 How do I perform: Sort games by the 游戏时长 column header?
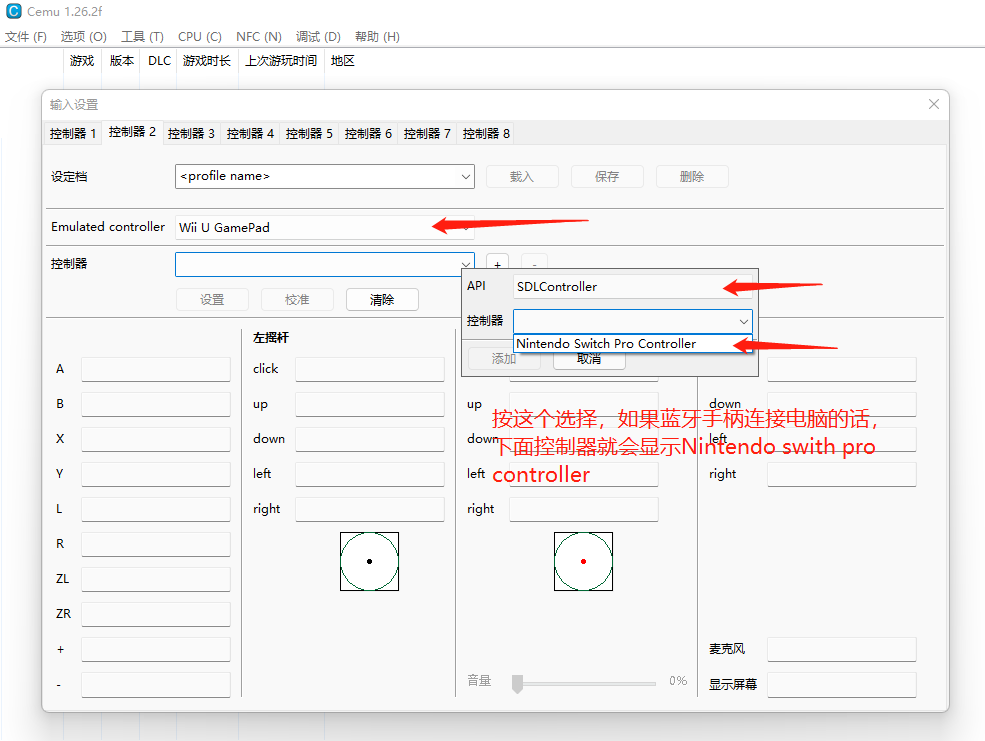tap(206, 60)
